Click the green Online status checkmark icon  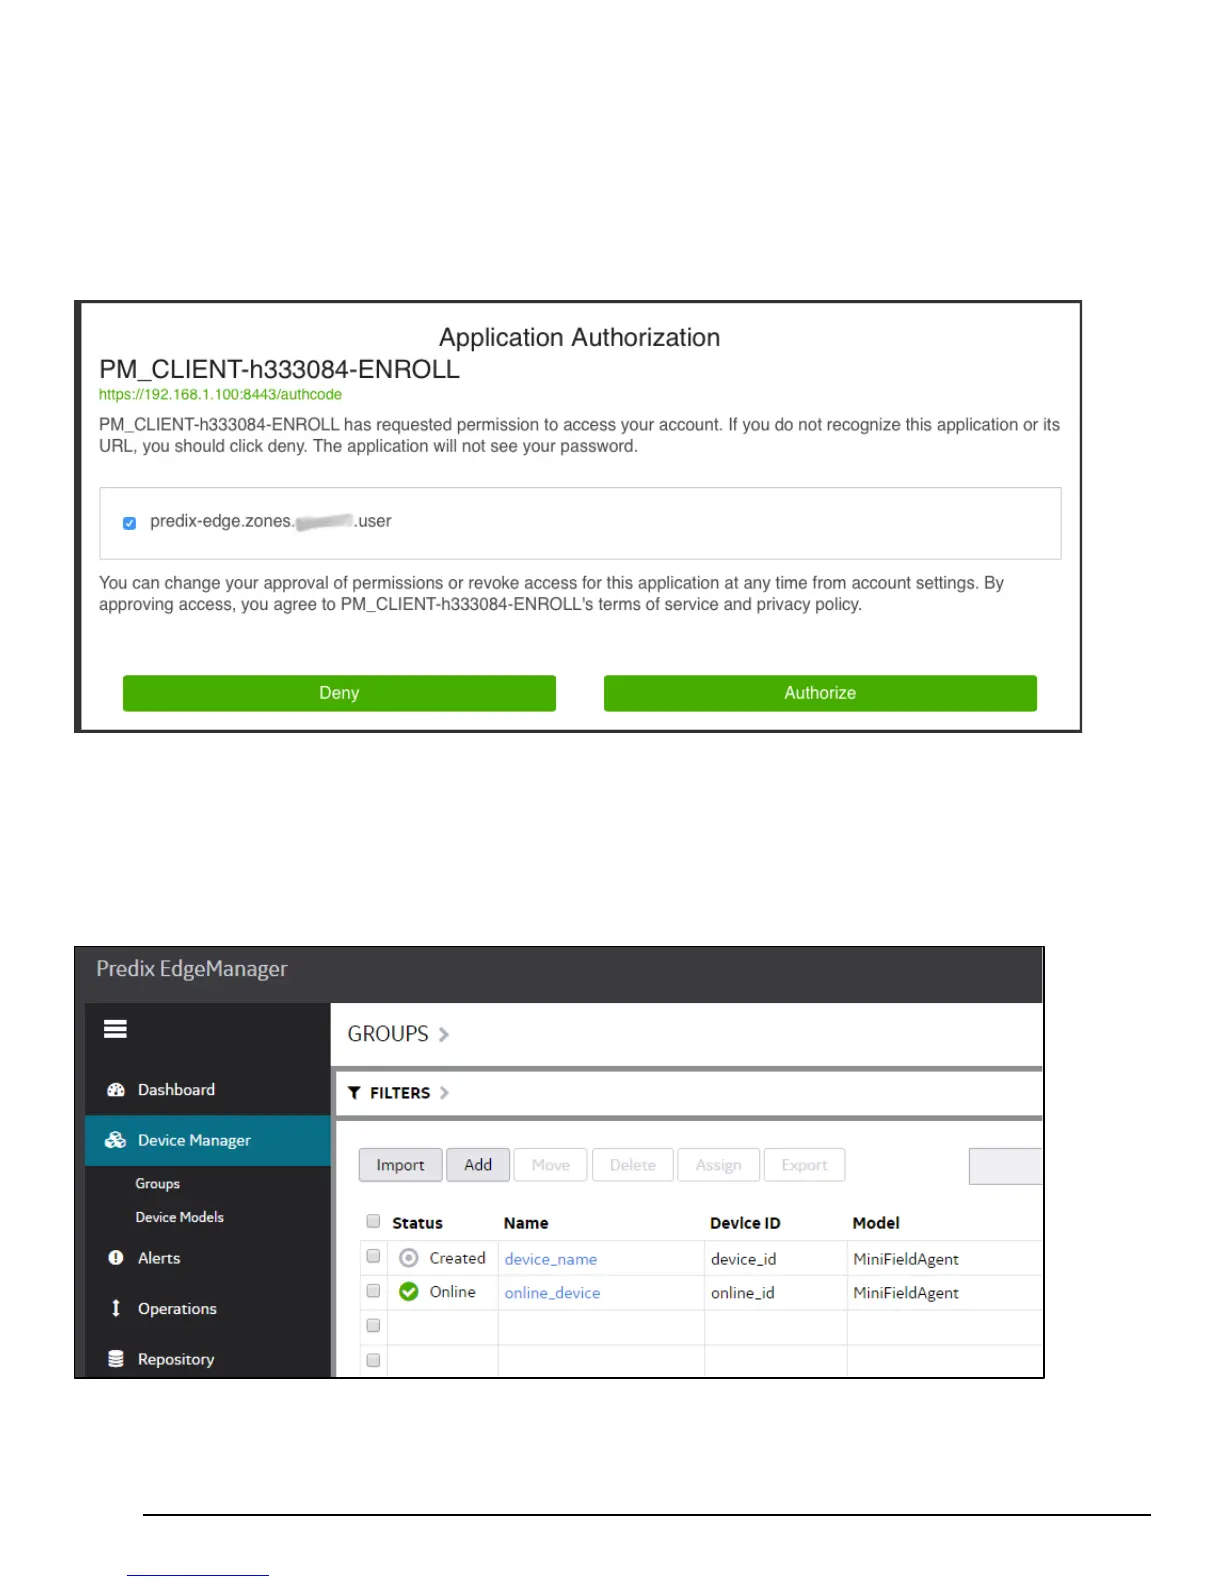[408, 1292]
